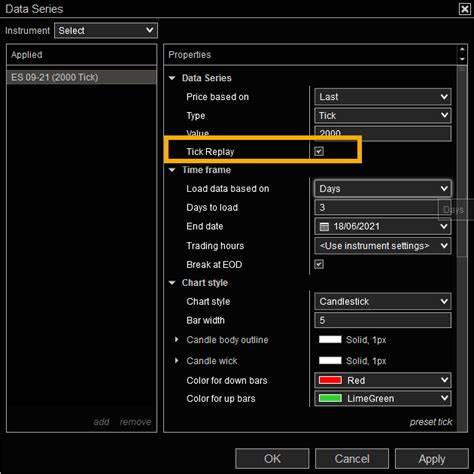
Task: Uncheck Break at EOD checkbox
Action: pyautogui.click(x=319, y=265)
